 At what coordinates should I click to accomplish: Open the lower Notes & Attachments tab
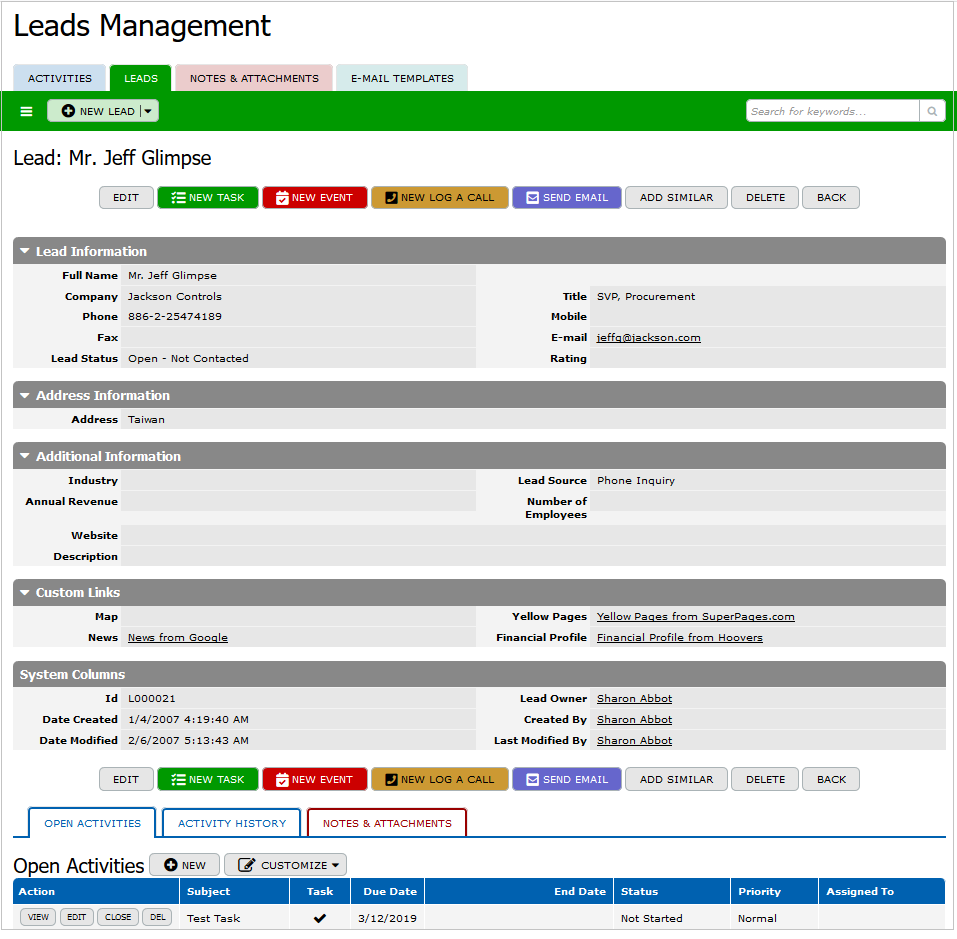pyautogui.click(x=387, y=824)
